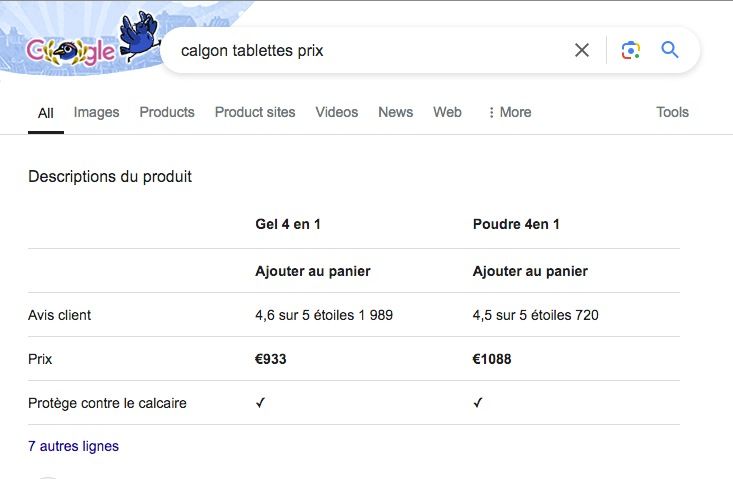Image resolution: width=733 pixels, height=479 pixels.
Task: Select the Web tab
Action: [447, 112]
